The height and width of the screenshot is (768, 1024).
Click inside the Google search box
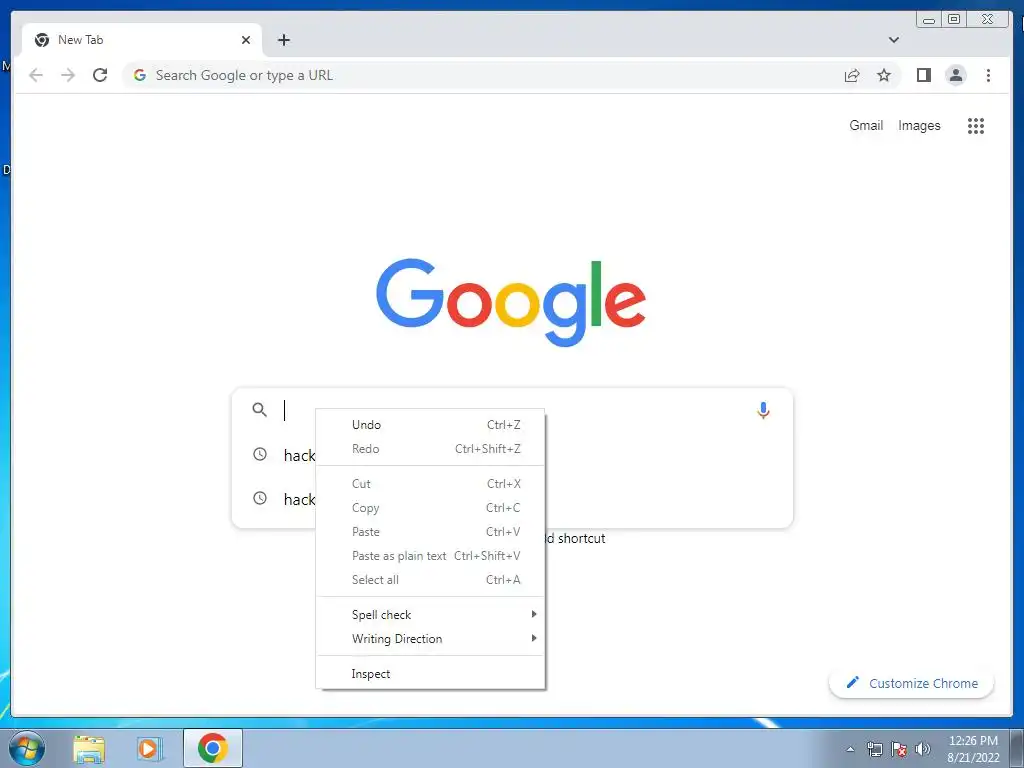[x=512, y=410]
